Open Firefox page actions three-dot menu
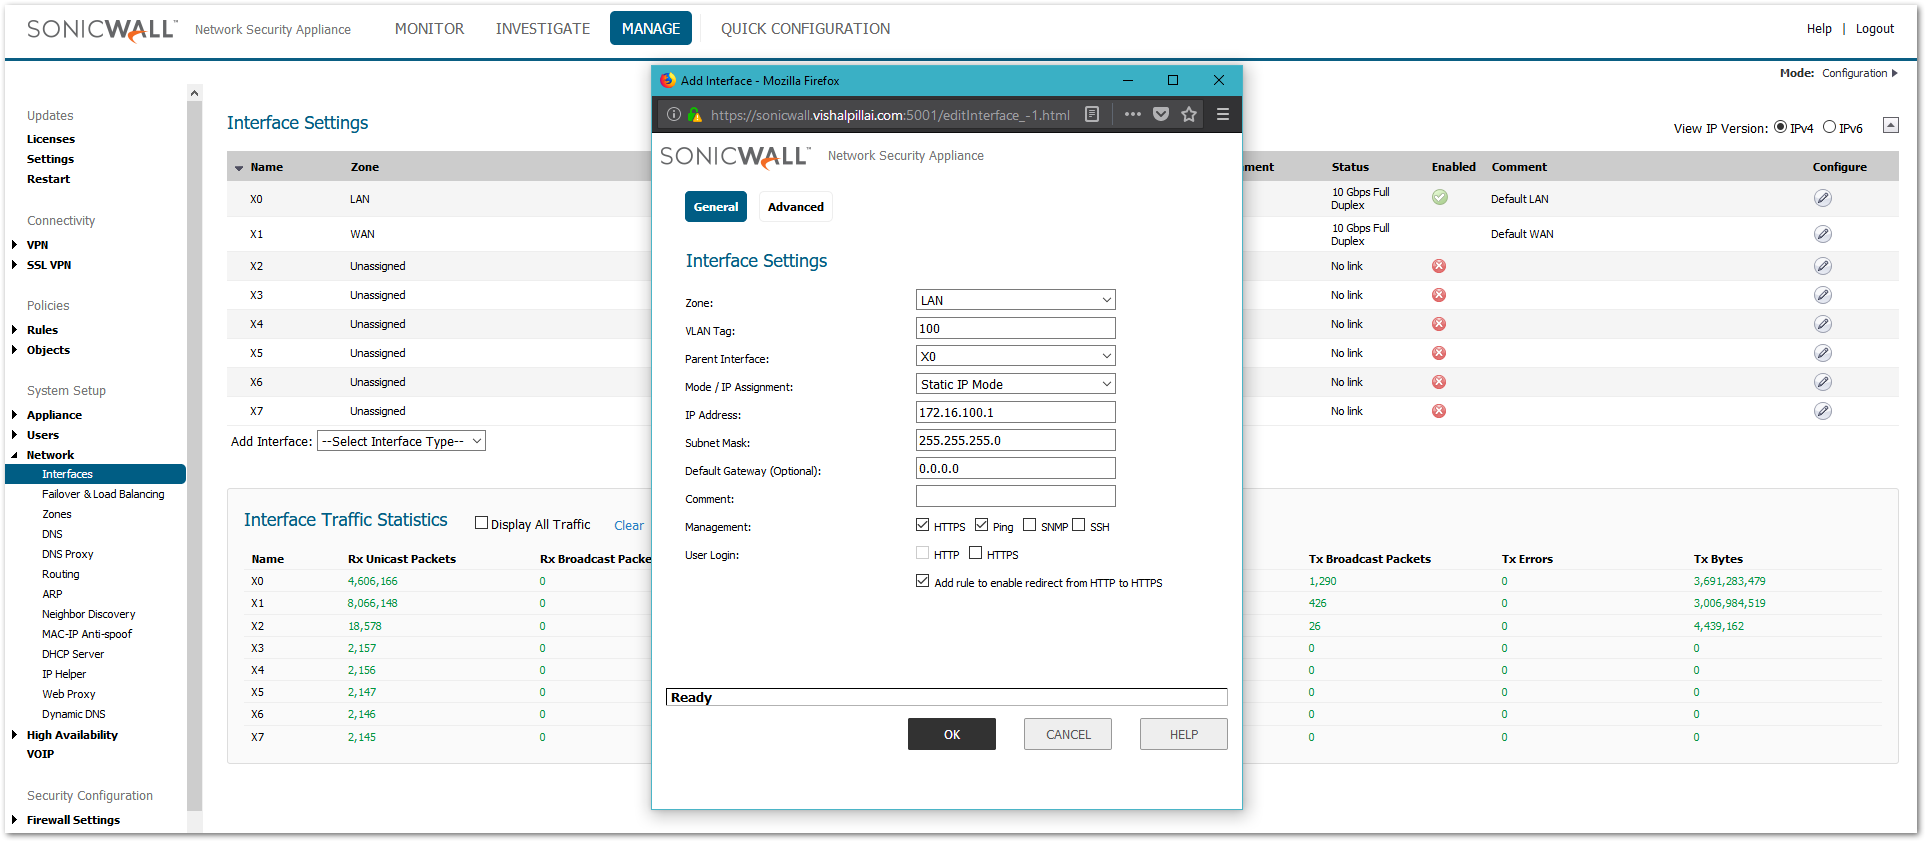This screenshot has width=1926, height=842. click(x=1132, y=114)
